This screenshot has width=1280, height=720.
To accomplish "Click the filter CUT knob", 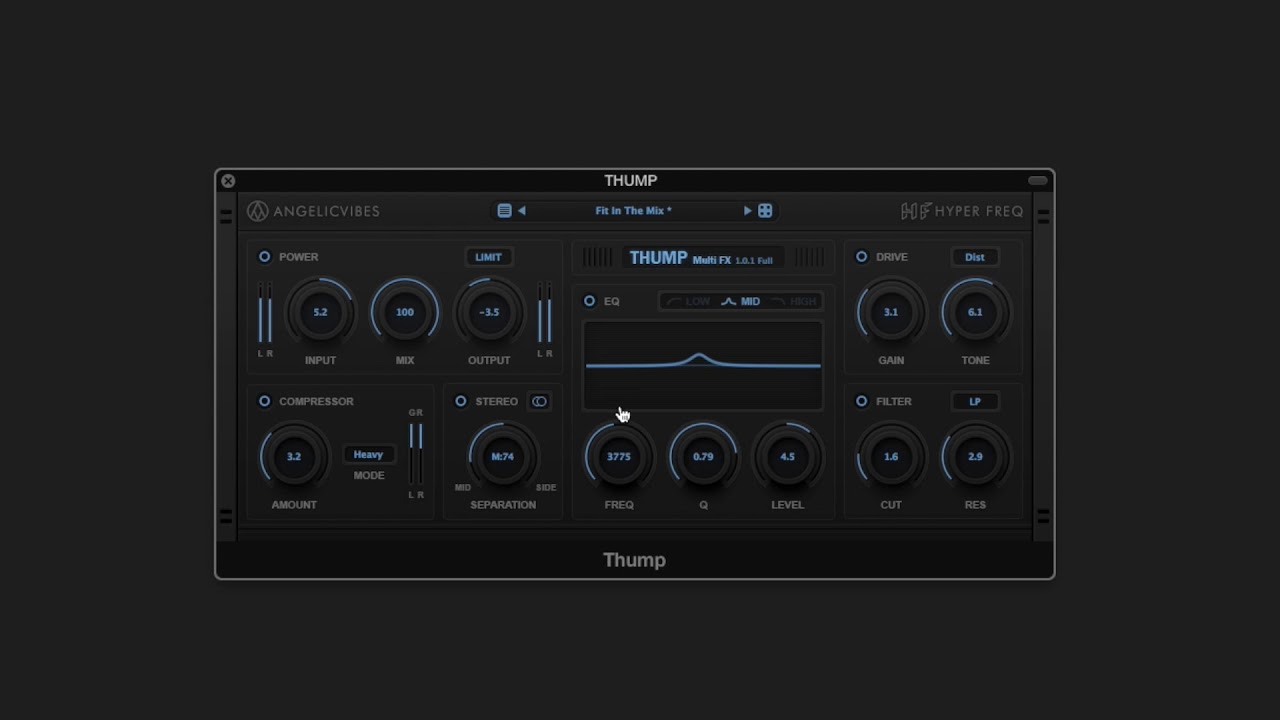I will point(891,456).
